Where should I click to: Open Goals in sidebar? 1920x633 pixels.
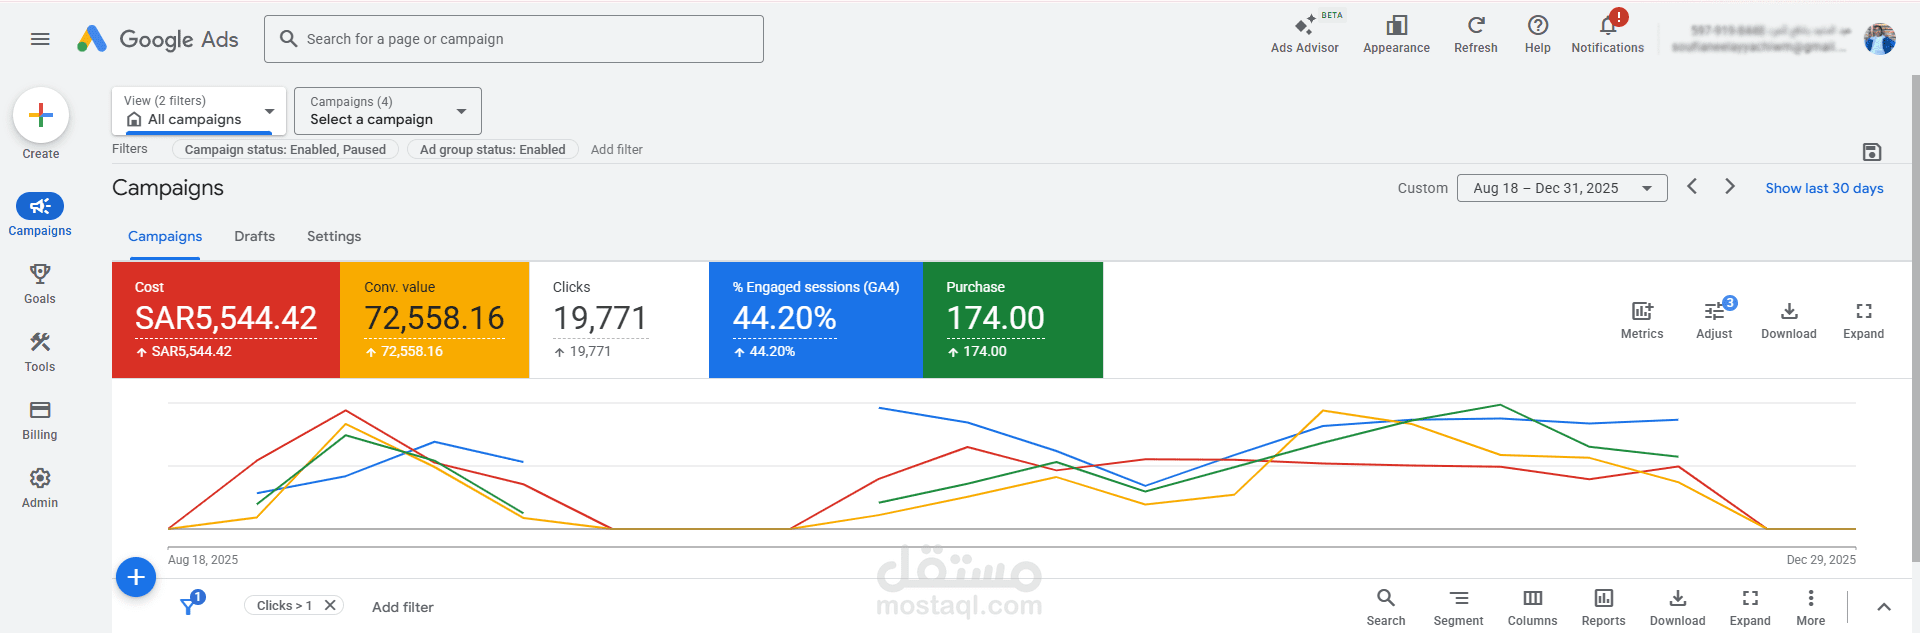point(40,283)
